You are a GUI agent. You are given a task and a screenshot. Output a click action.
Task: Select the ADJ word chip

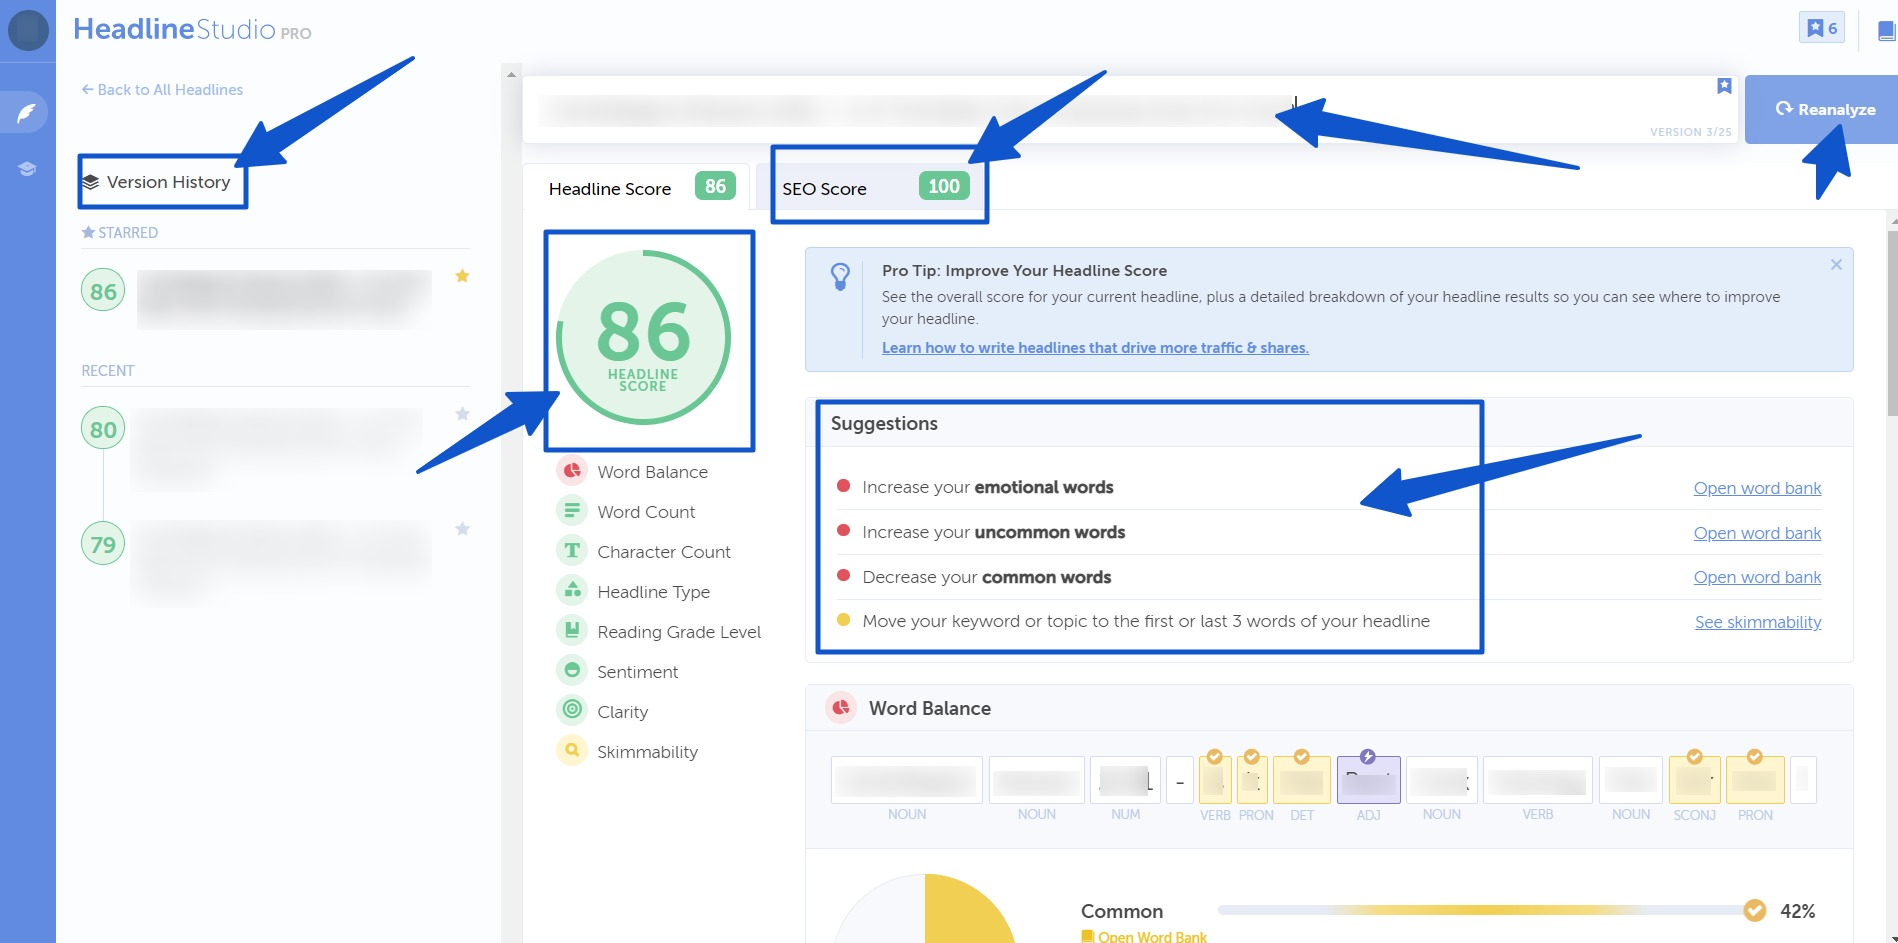coord(1368,780)
